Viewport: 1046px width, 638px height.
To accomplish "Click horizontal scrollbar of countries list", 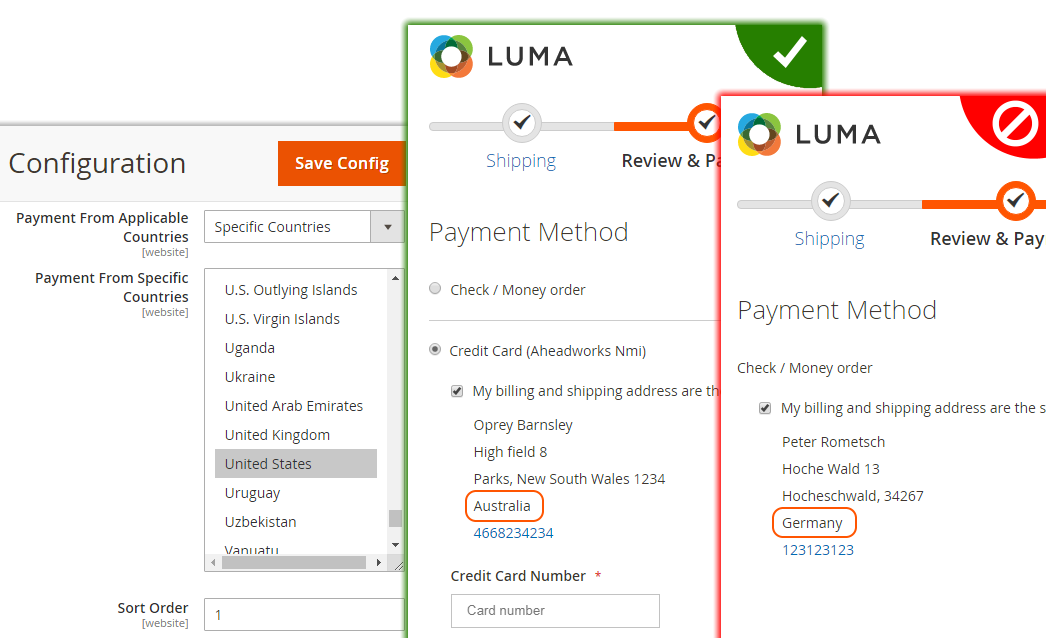I will [x=296, y=563].
